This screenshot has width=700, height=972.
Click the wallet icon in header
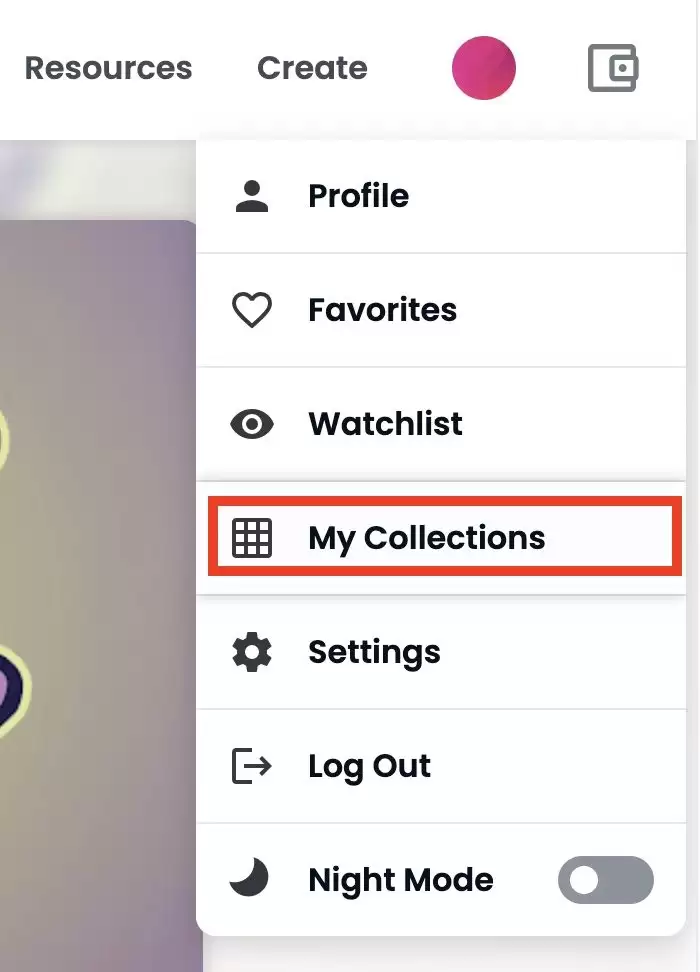tap(613, 68)
